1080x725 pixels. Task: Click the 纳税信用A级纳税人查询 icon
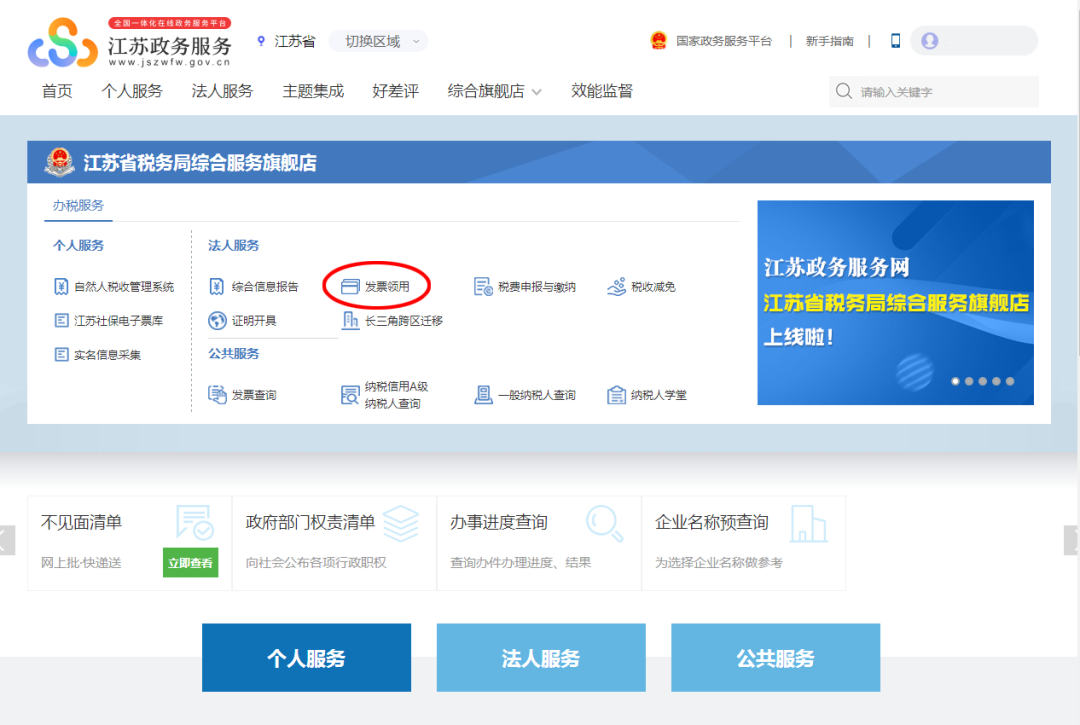point(351,395)
